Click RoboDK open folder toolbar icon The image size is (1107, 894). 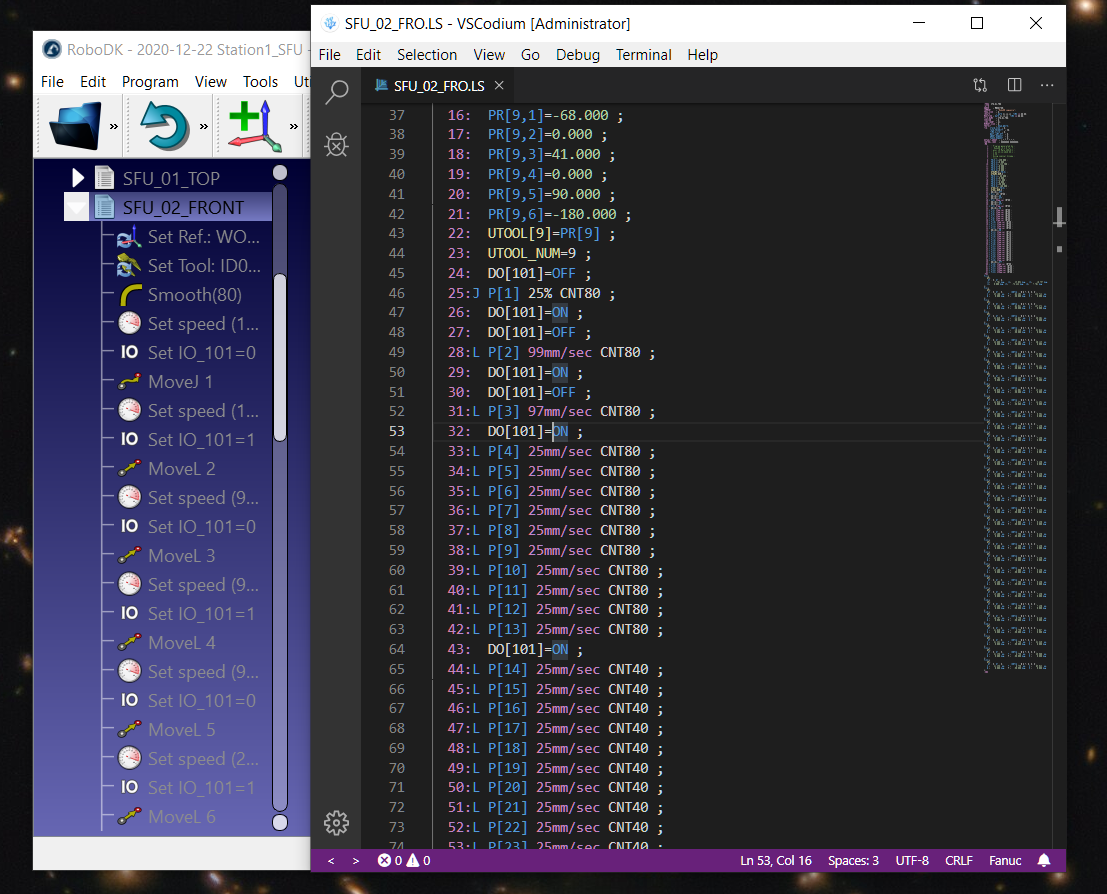tap(76, 125)
